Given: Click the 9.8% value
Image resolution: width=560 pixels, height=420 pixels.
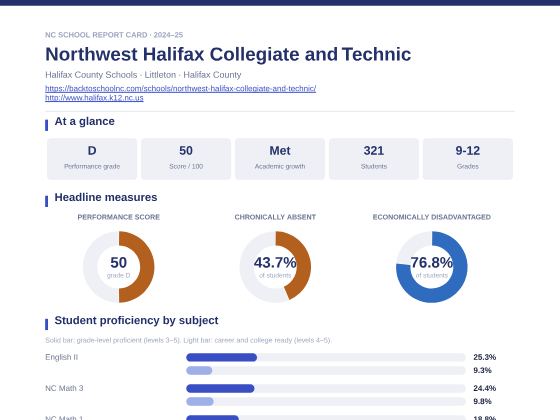Looking at the screenshot, I should [x=482, y=401].
